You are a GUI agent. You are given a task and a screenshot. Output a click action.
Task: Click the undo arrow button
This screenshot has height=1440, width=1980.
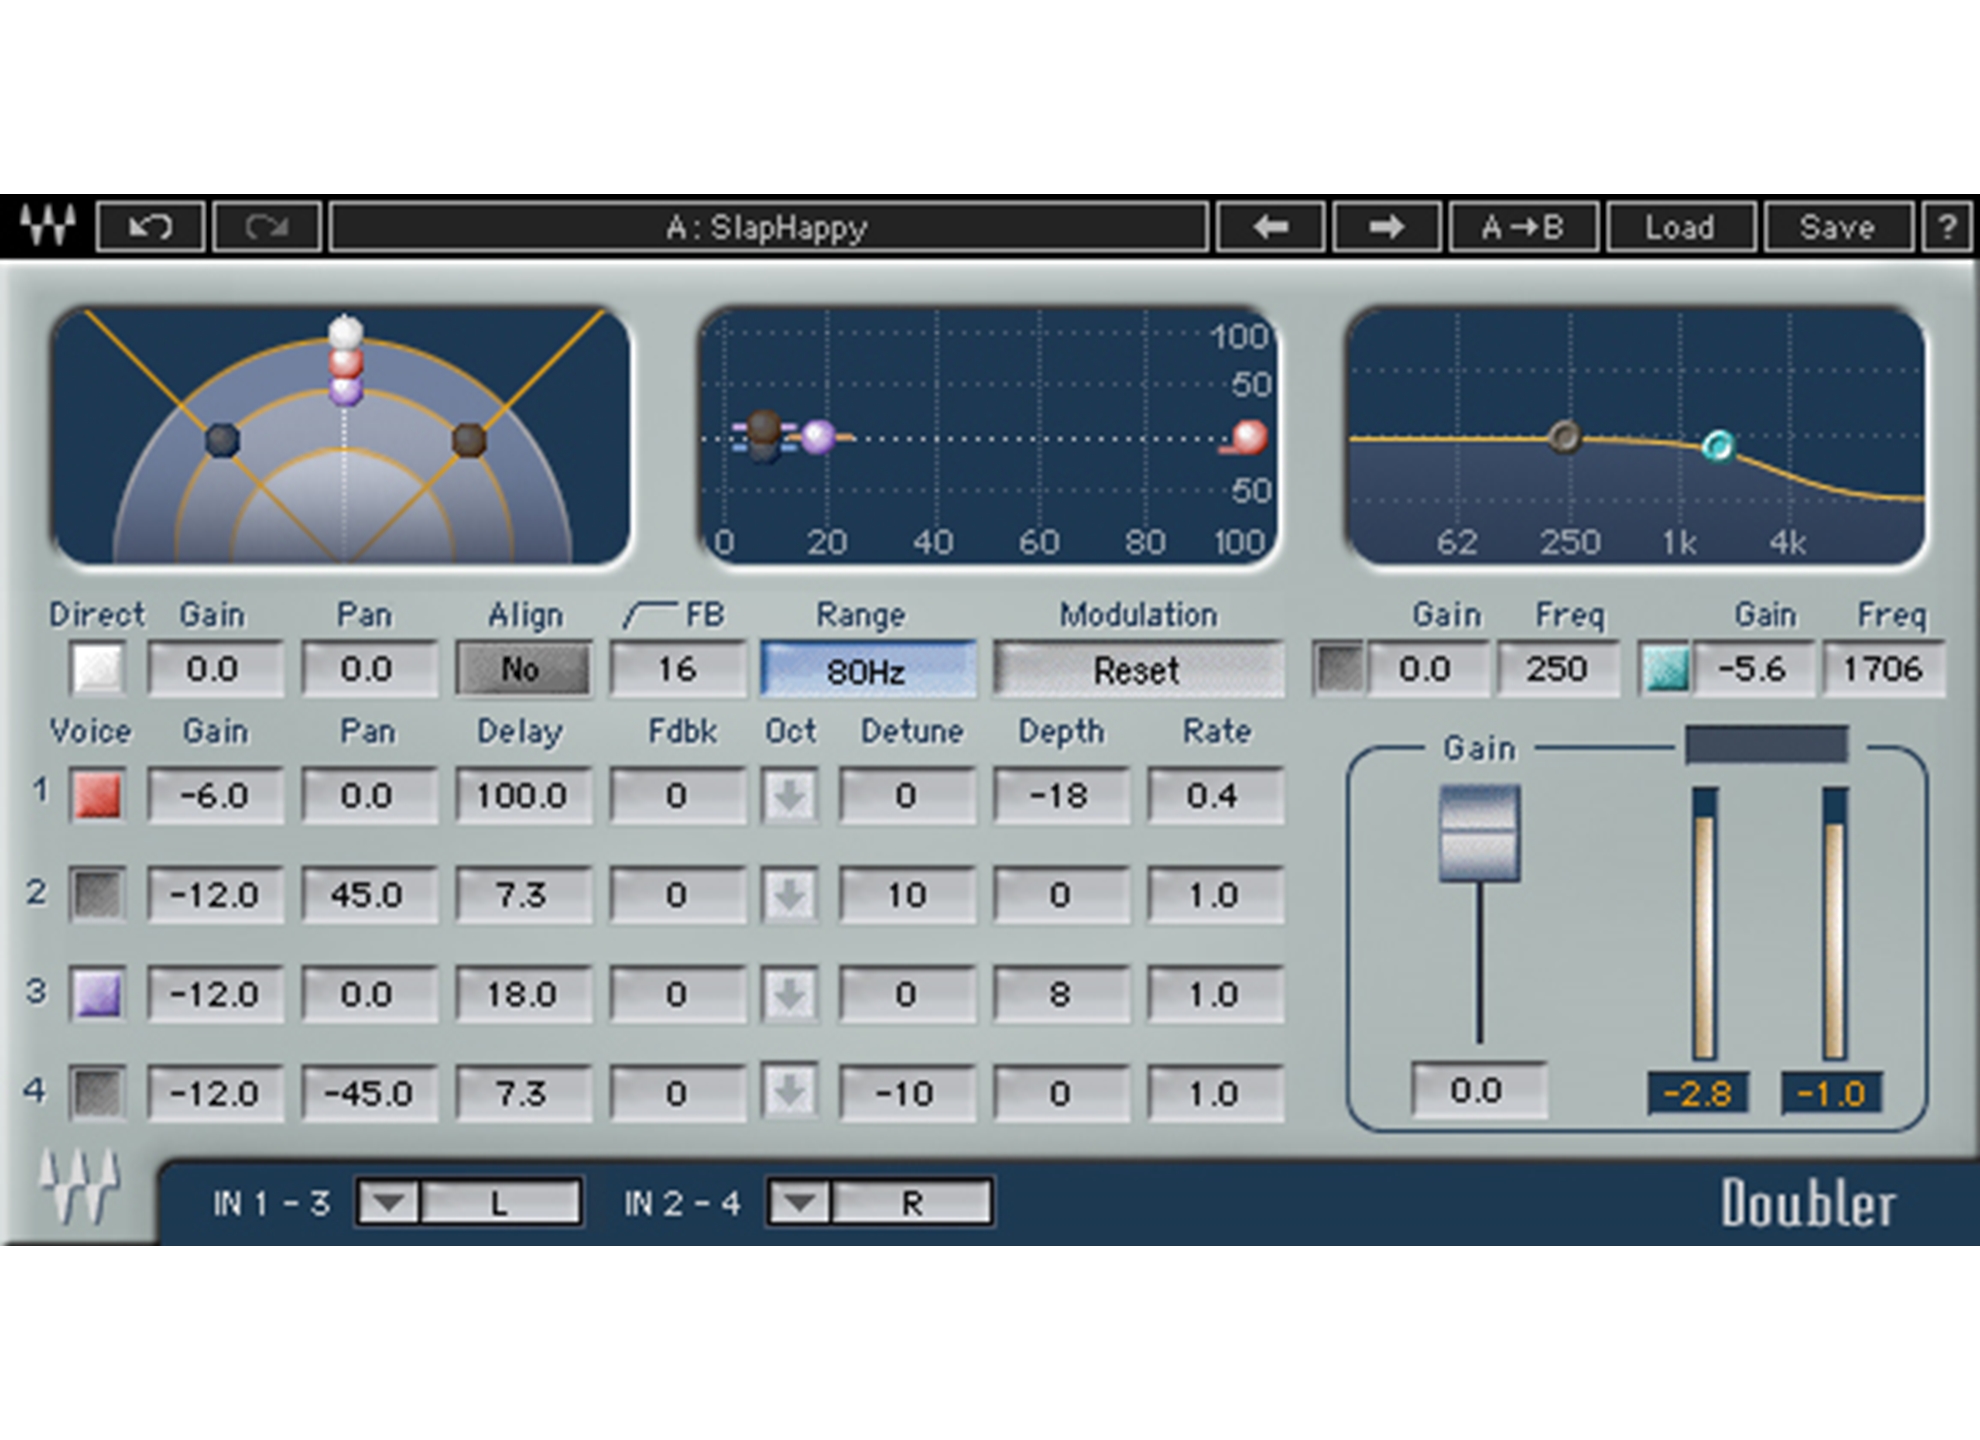(150, 227)
